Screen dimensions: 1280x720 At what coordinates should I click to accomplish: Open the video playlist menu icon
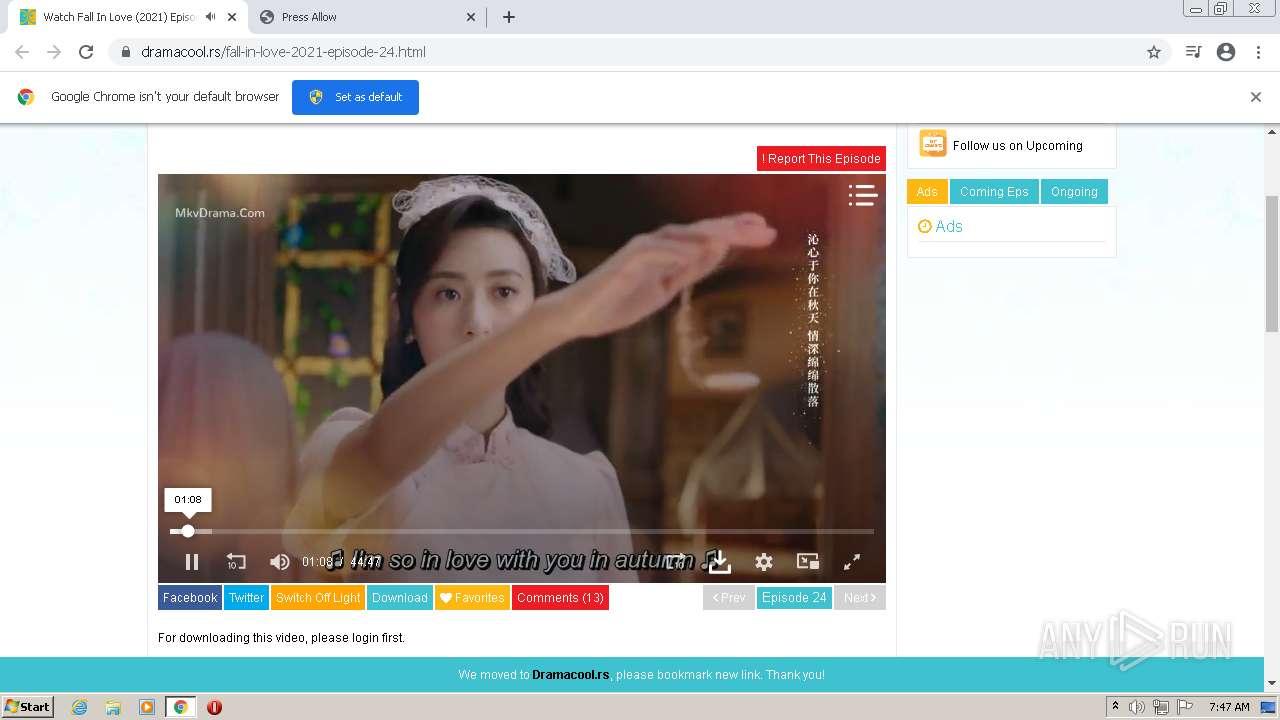862,196
